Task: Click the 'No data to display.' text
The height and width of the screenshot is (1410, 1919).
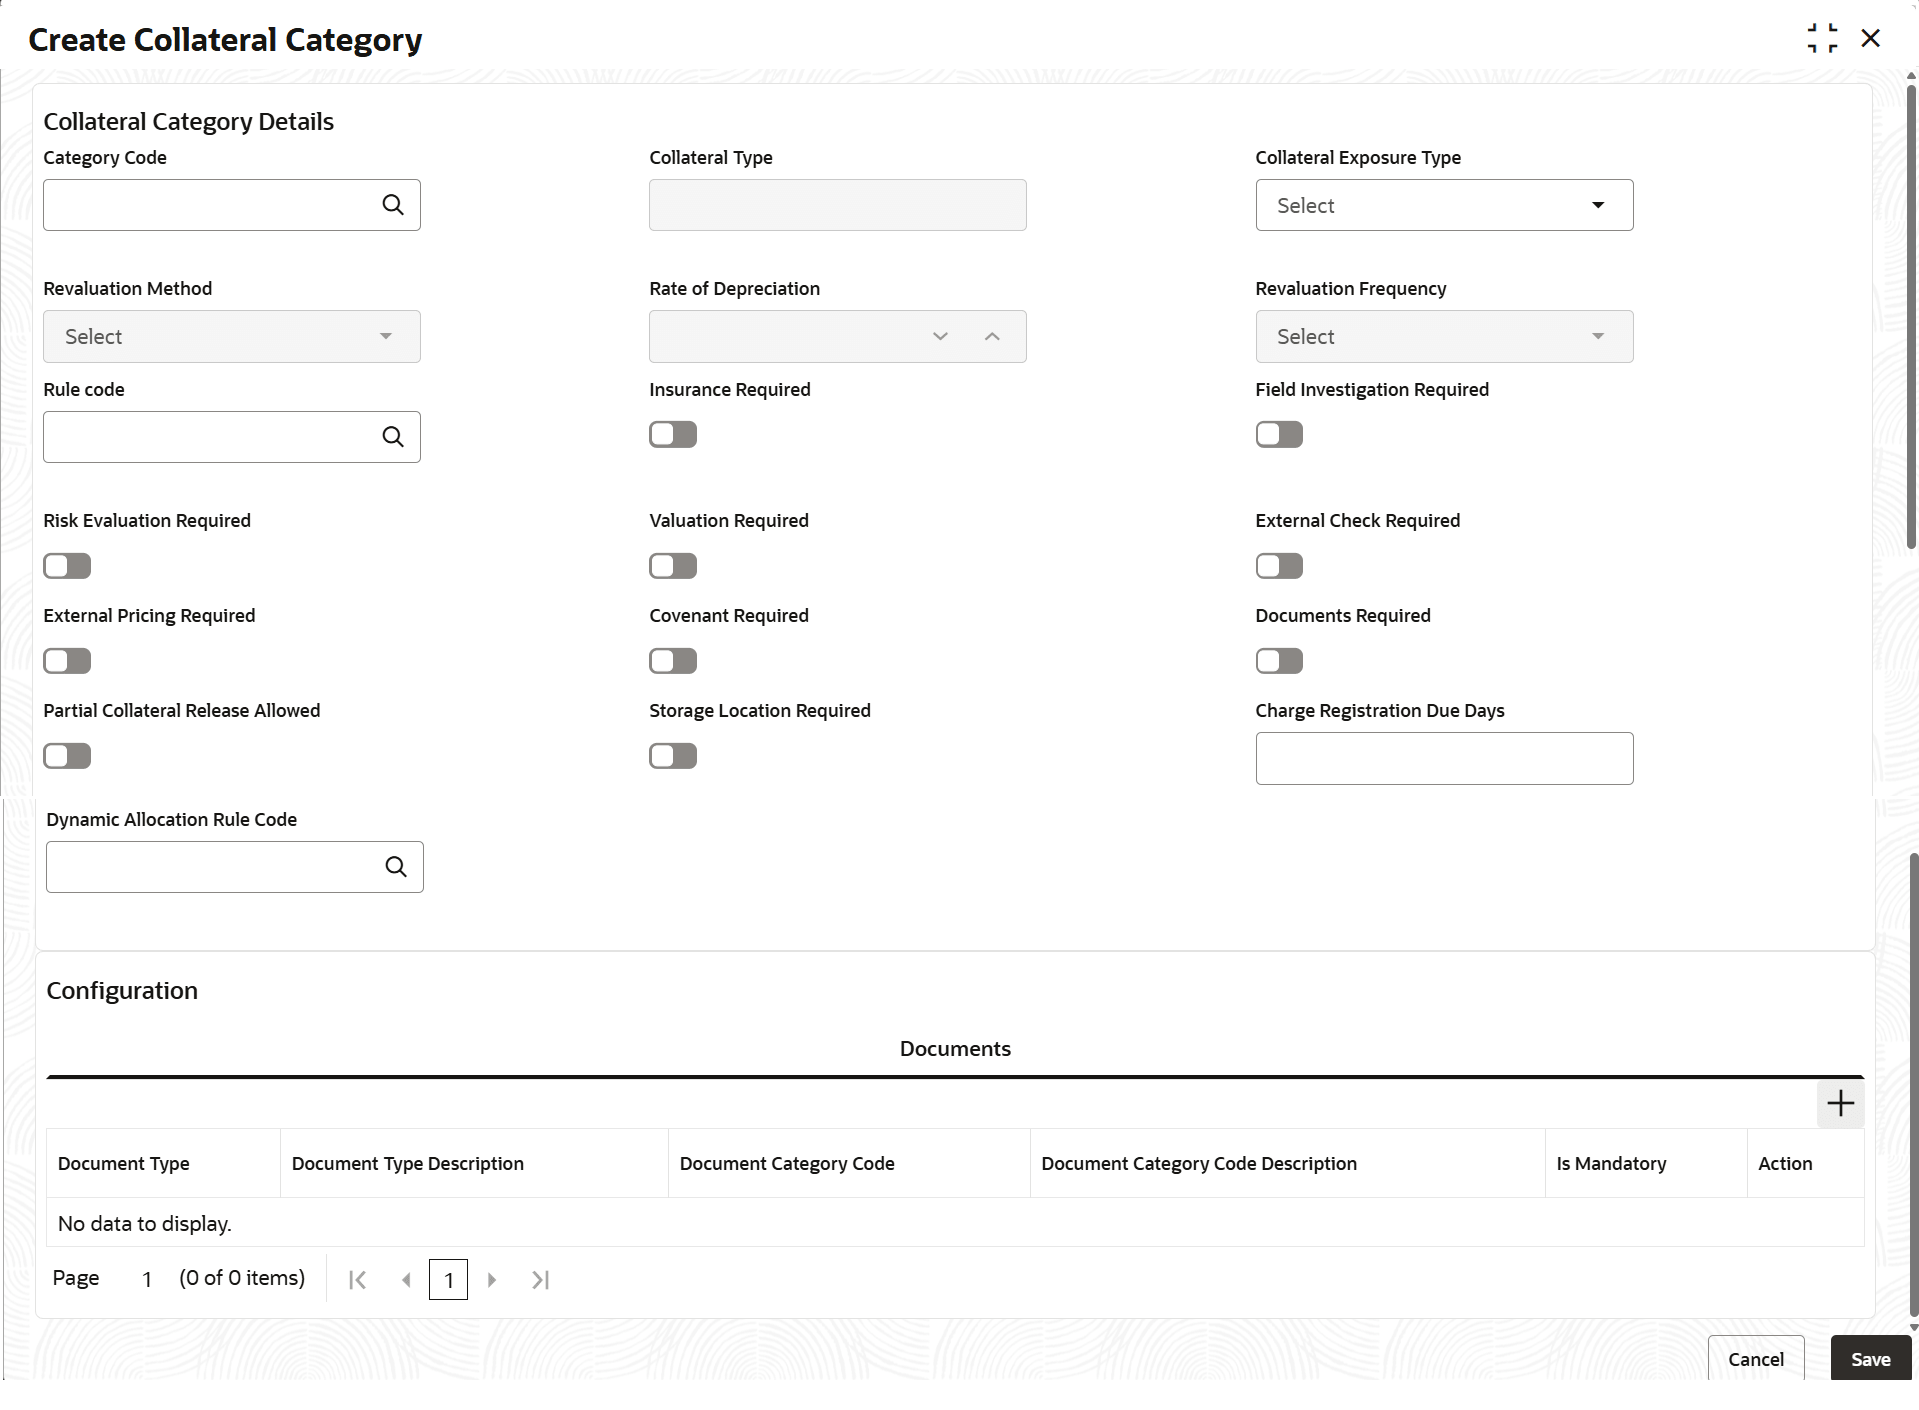Action: click(x=144, y=1223)
